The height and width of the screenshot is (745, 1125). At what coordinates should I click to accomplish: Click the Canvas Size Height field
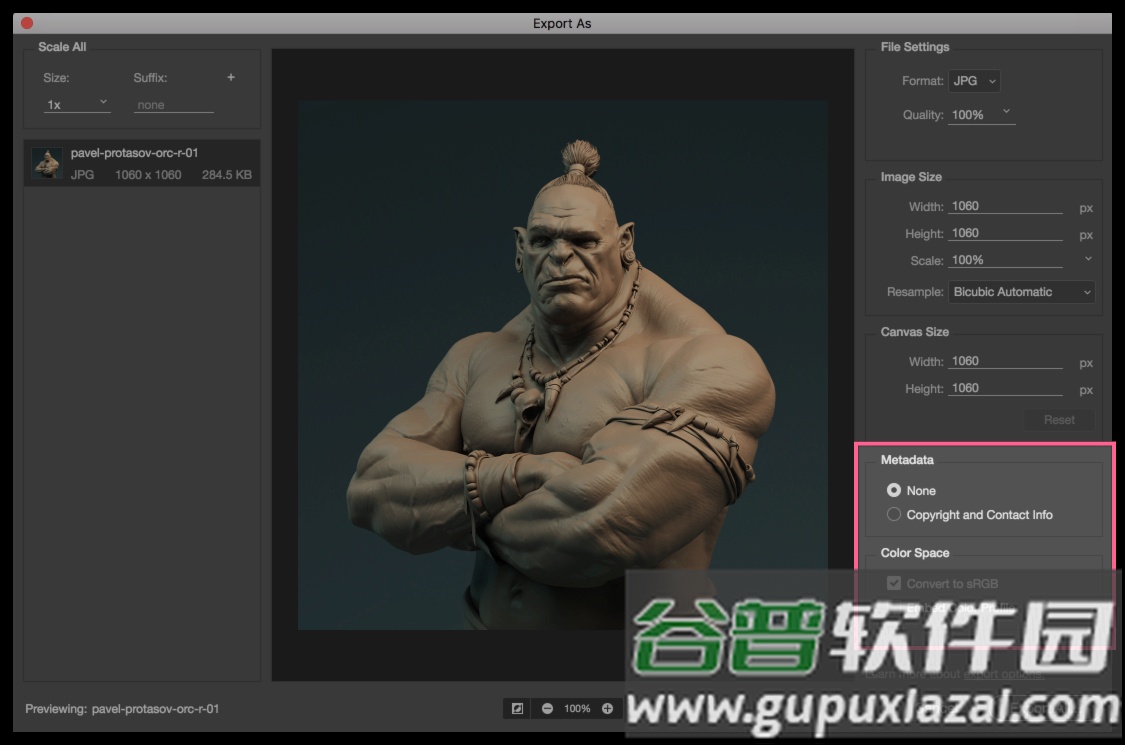point(1005,388)
